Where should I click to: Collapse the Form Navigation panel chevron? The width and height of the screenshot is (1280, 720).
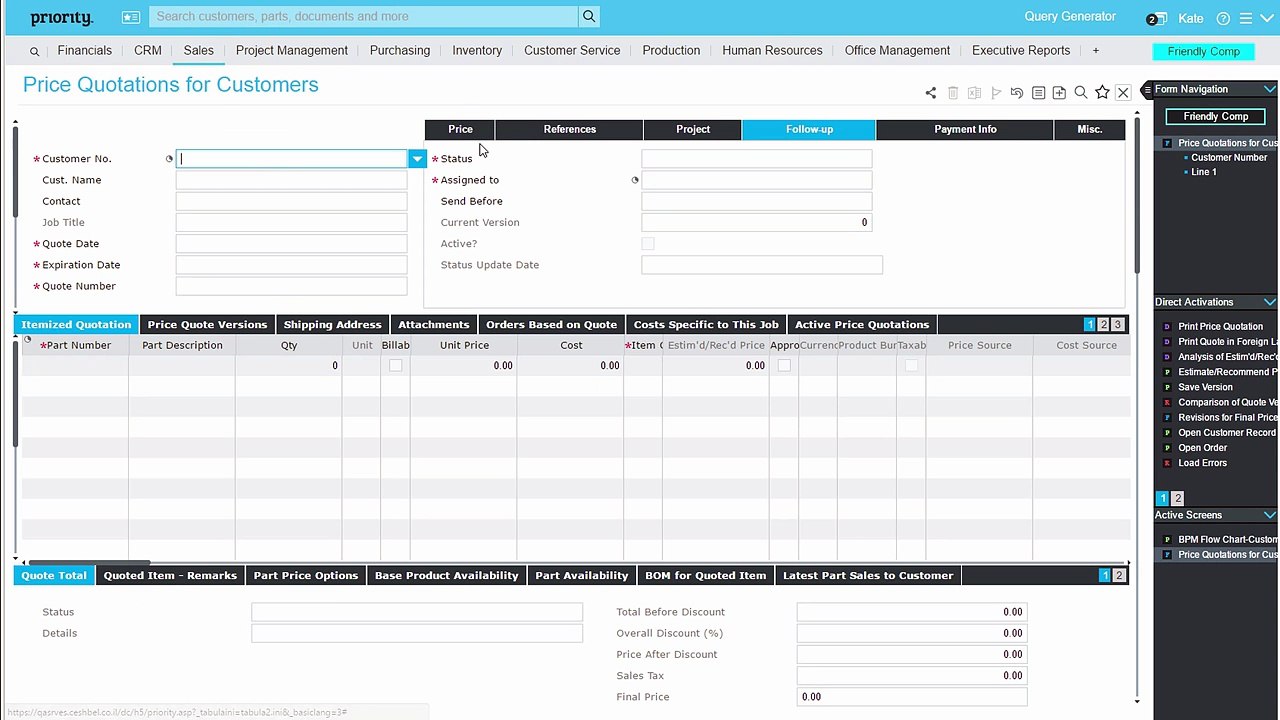click(x=1269, y=90)
